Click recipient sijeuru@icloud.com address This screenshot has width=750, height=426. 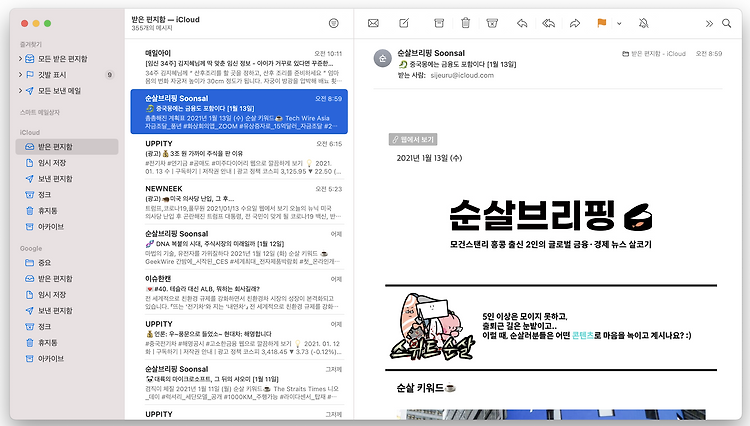pos(462,75)
